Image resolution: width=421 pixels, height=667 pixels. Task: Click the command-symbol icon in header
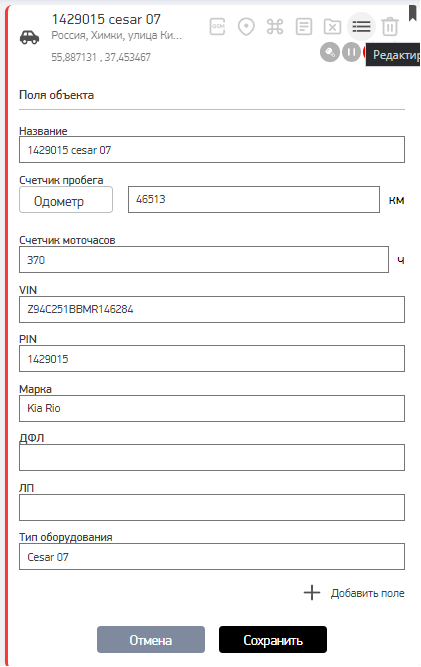coord(275,27)
